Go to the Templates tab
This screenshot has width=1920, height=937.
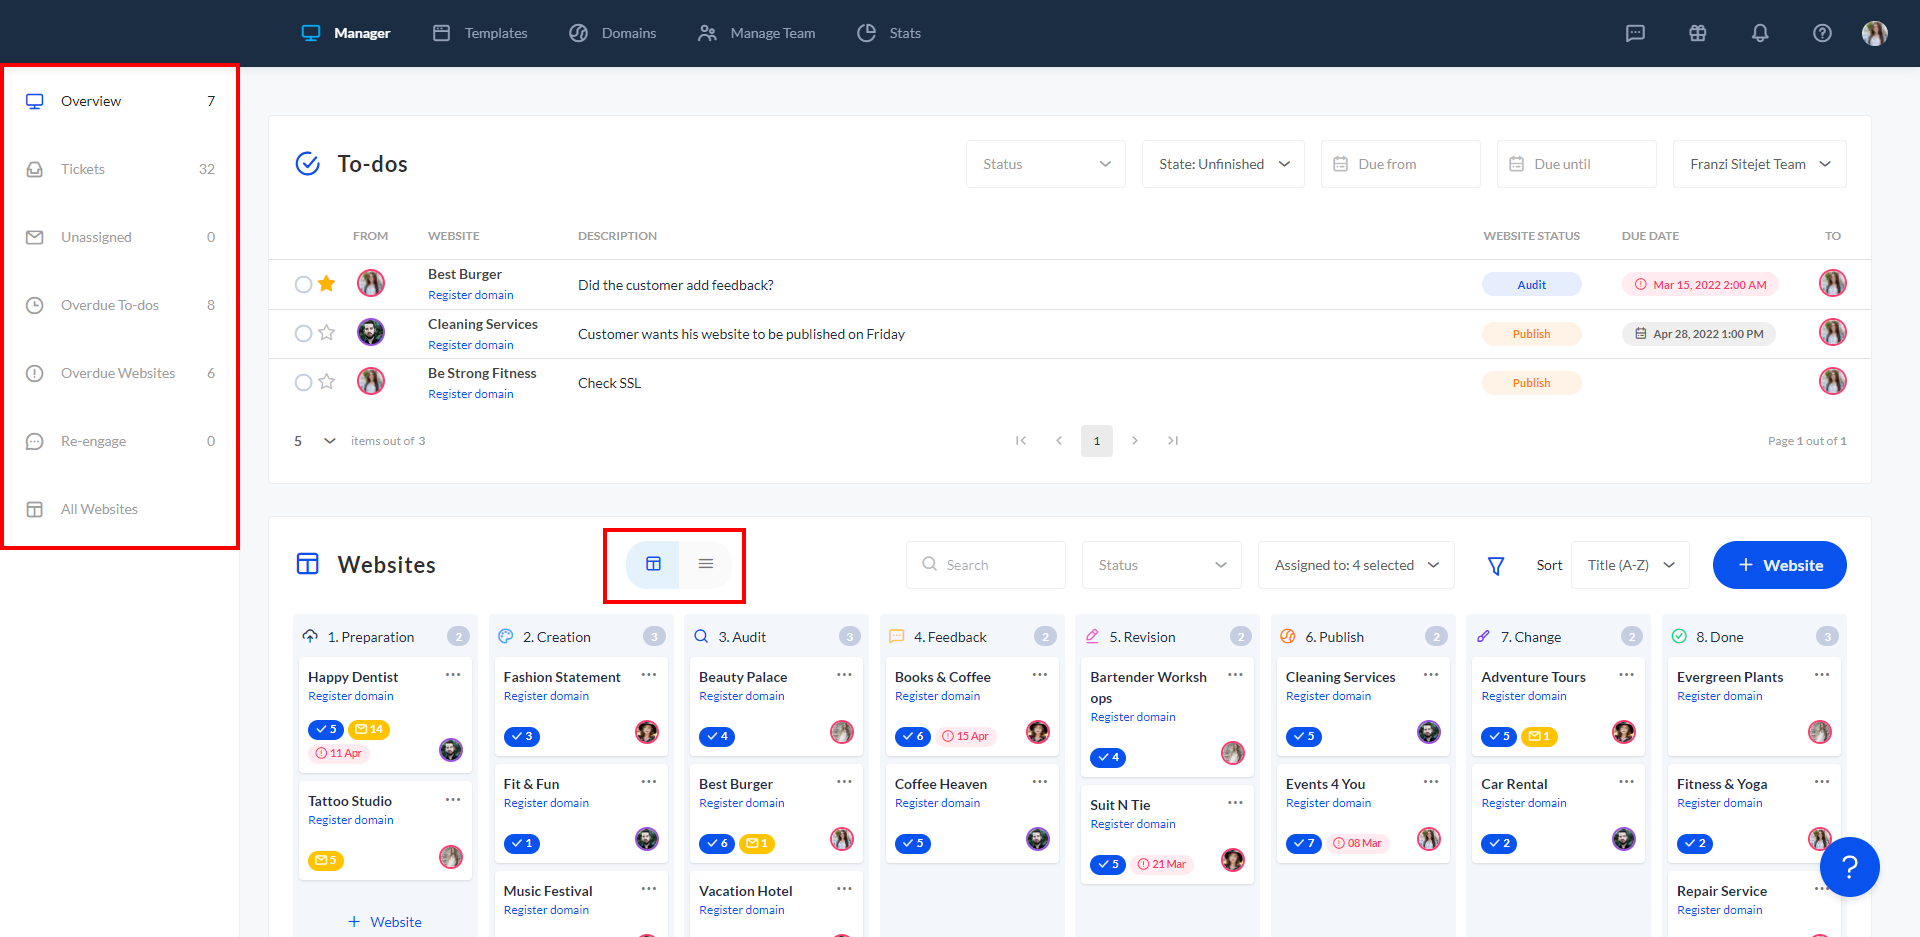pos(480,33)
